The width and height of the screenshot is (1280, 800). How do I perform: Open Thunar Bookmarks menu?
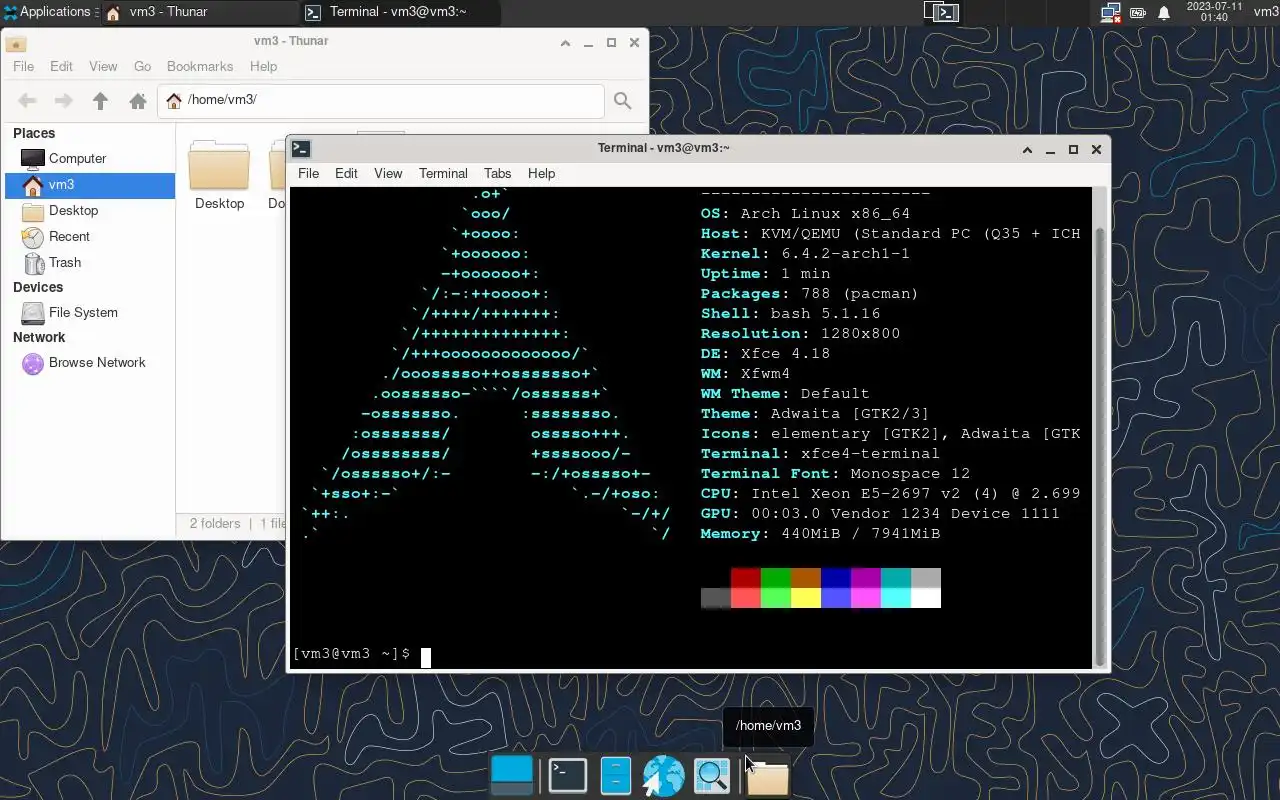200,66
